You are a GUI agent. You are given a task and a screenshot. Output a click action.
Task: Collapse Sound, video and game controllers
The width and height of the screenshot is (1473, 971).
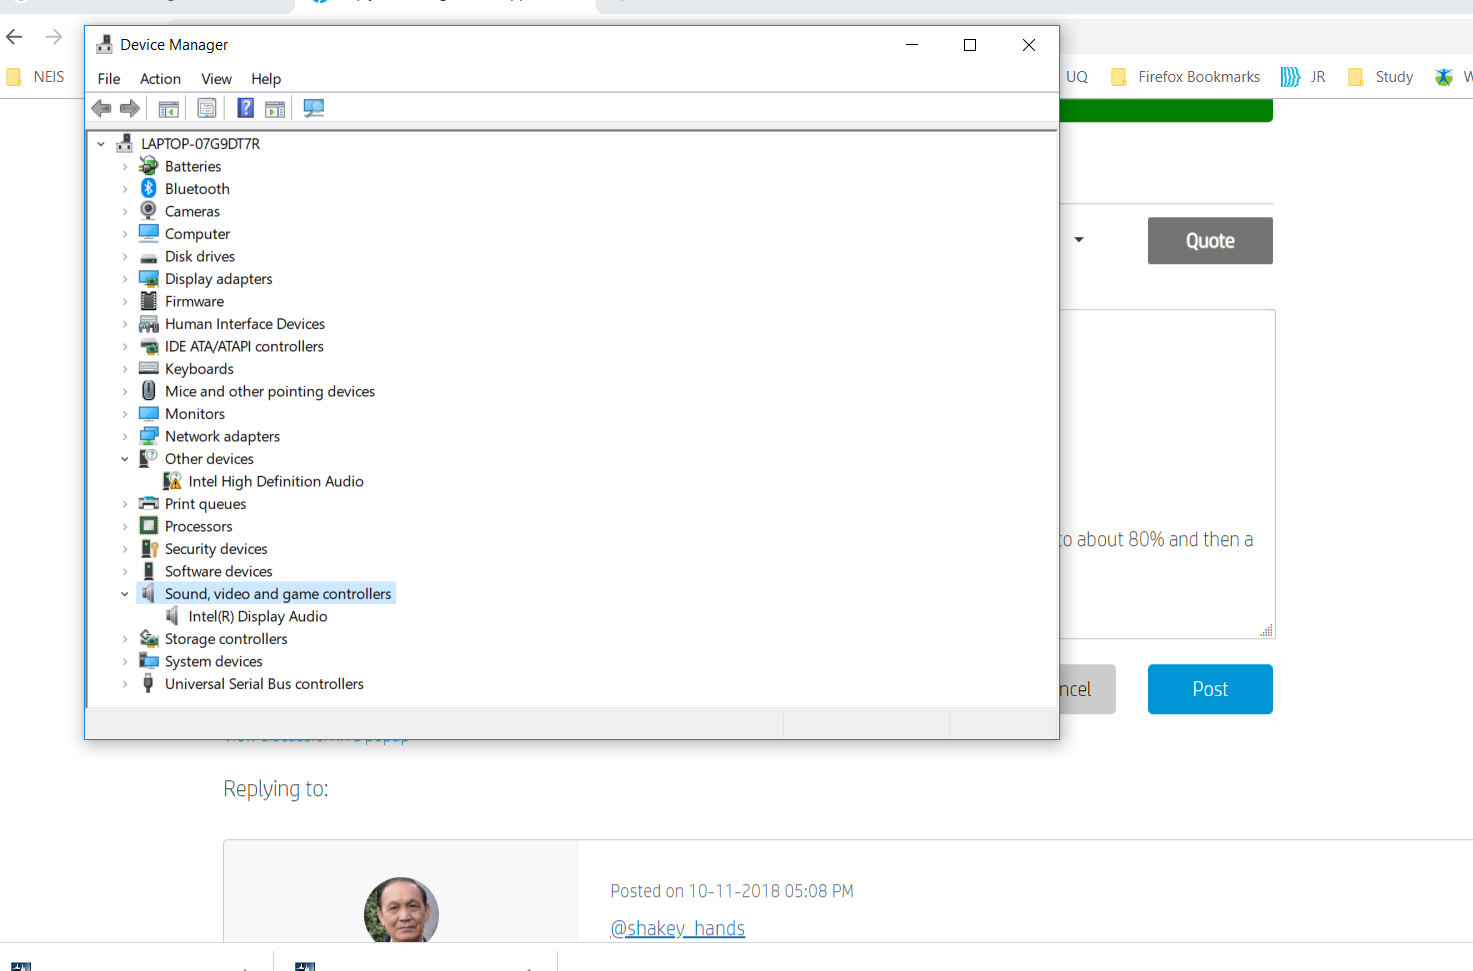click(125, 594)
